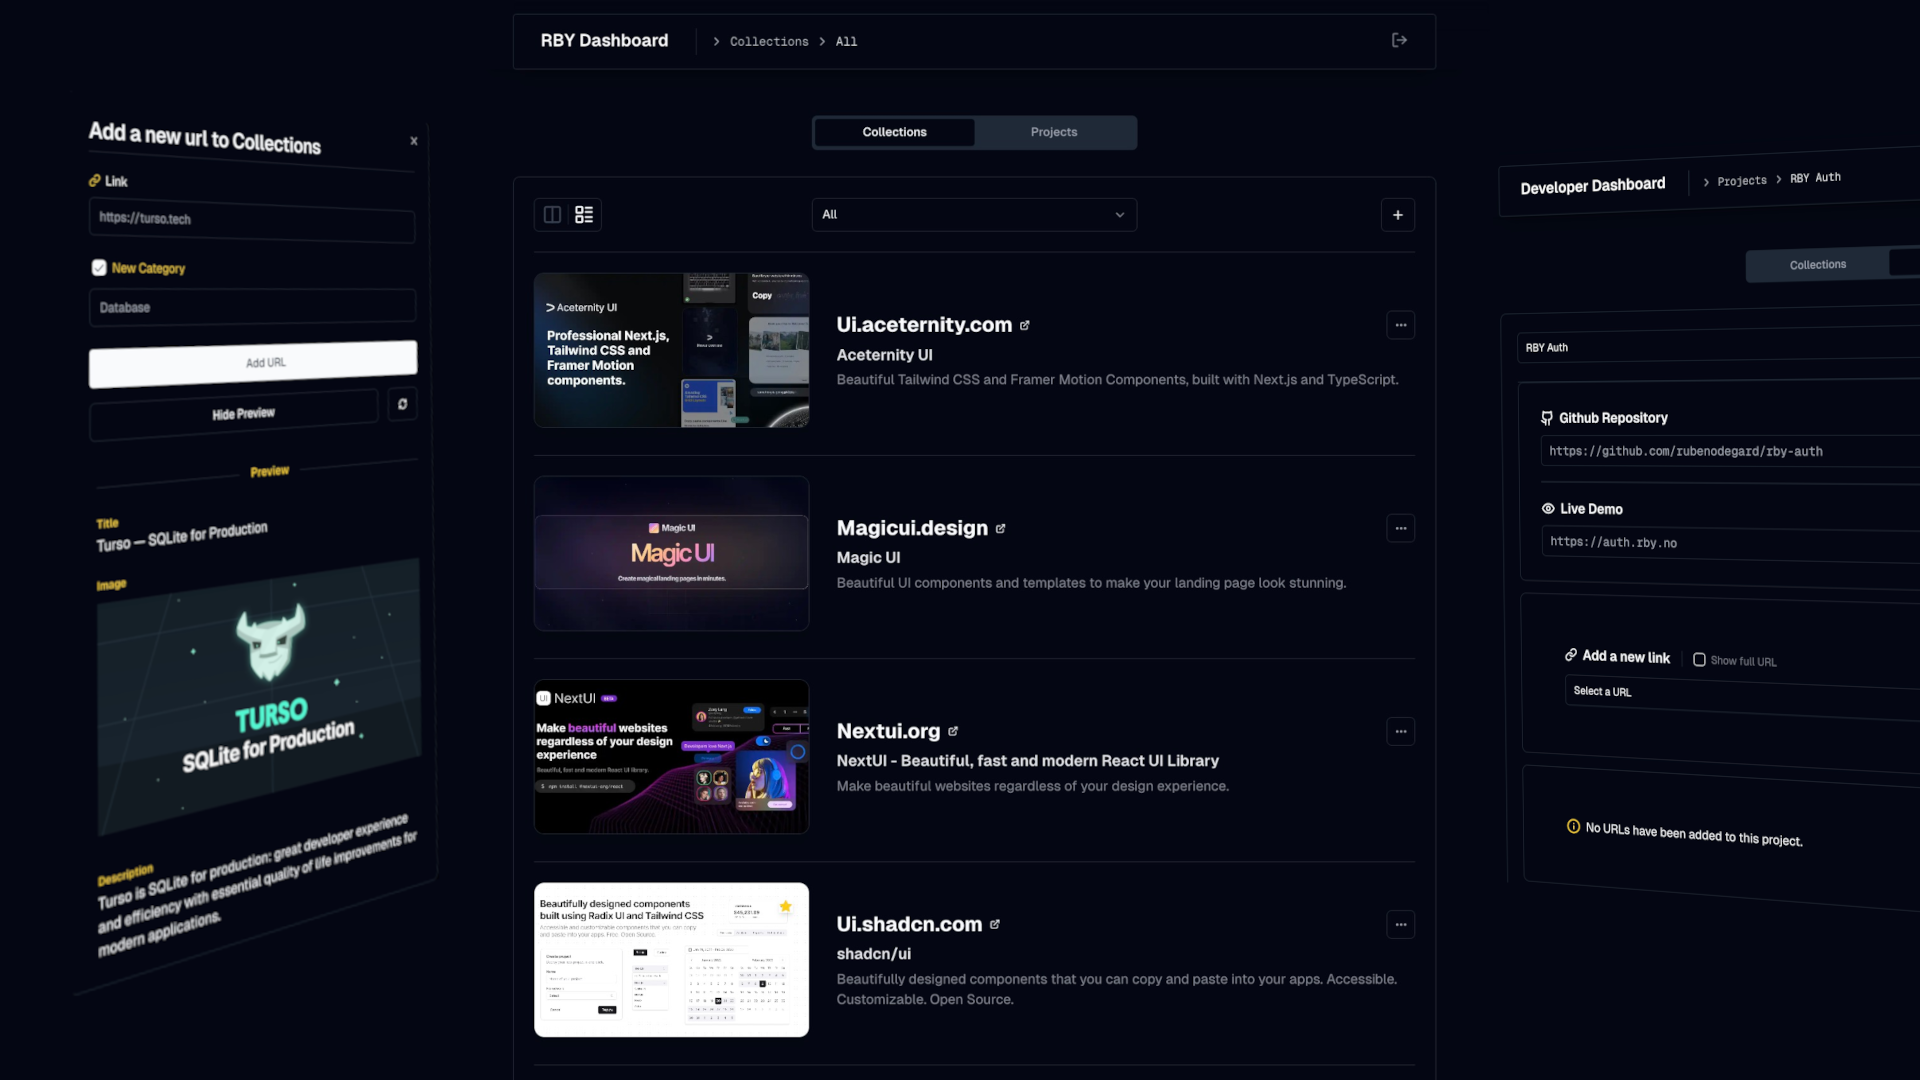This screenshot has height=1080, width=1920.
Task: Click the add new link chain icon
Action: coord(1571,655)
